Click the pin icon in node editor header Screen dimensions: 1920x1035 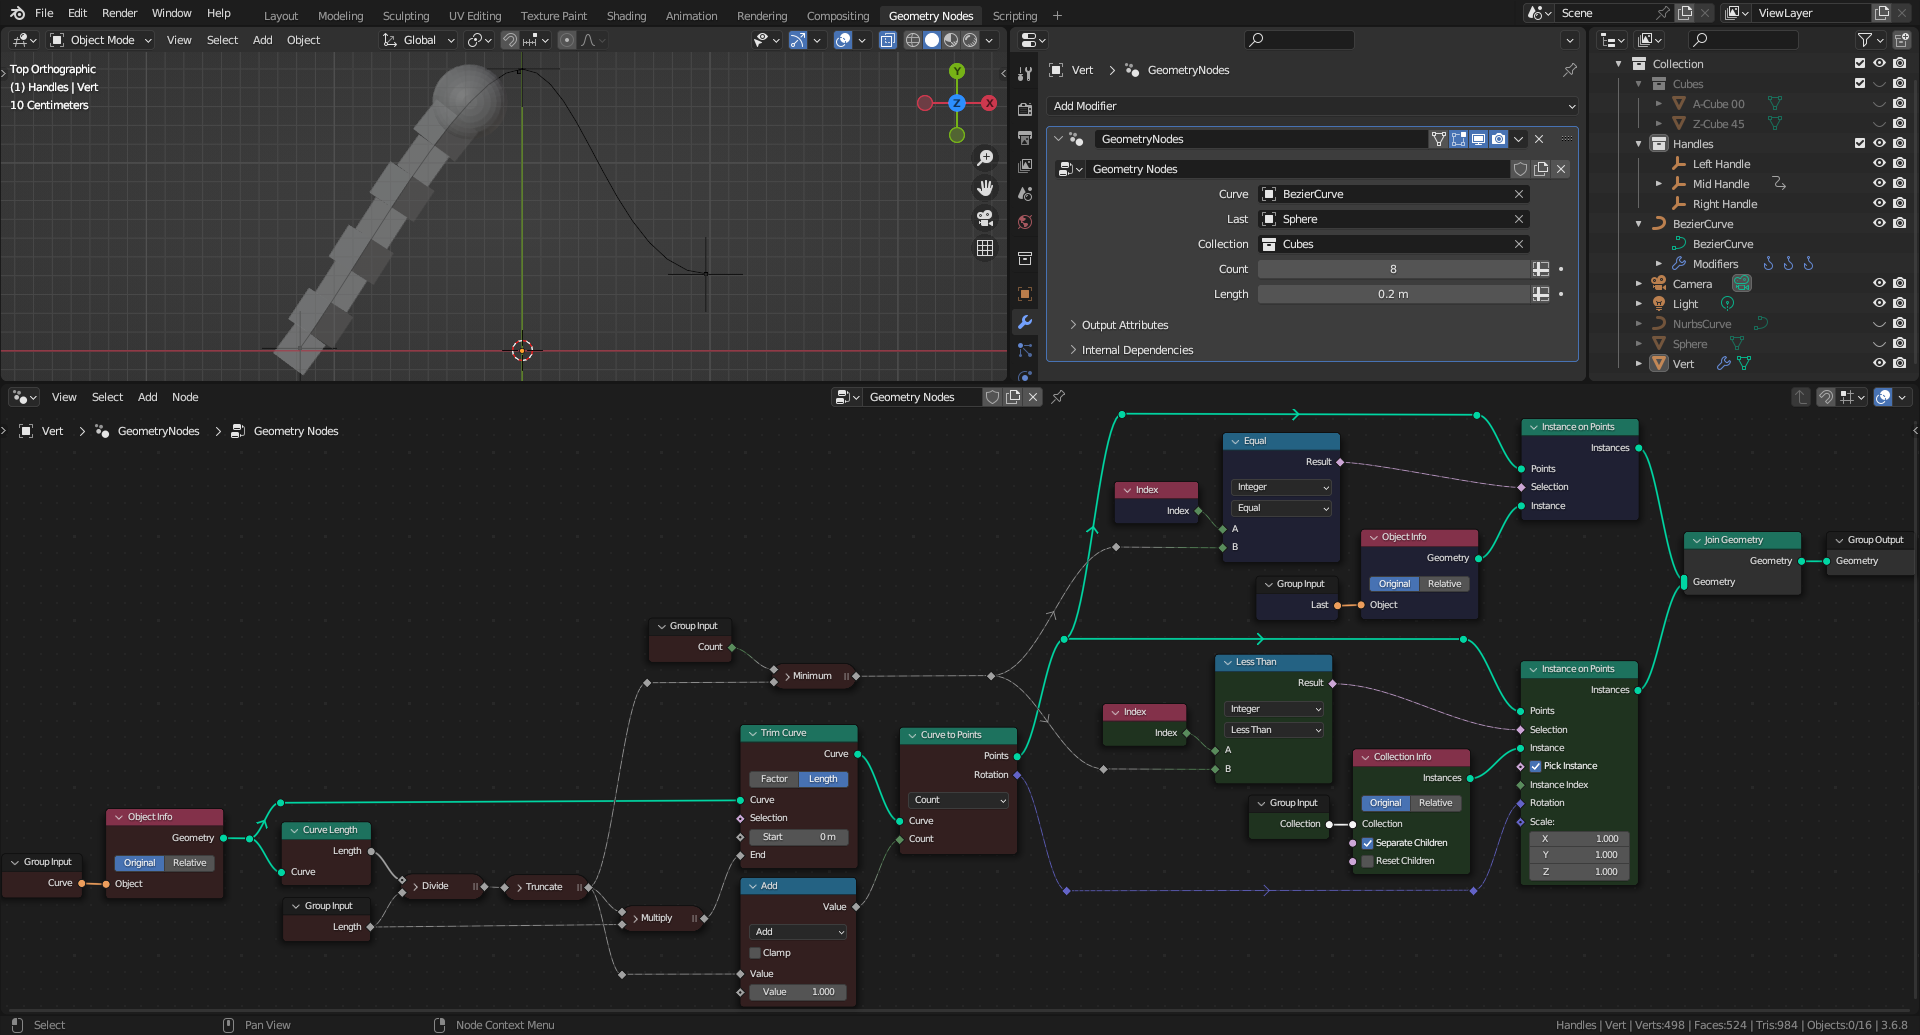[1058, 397]
